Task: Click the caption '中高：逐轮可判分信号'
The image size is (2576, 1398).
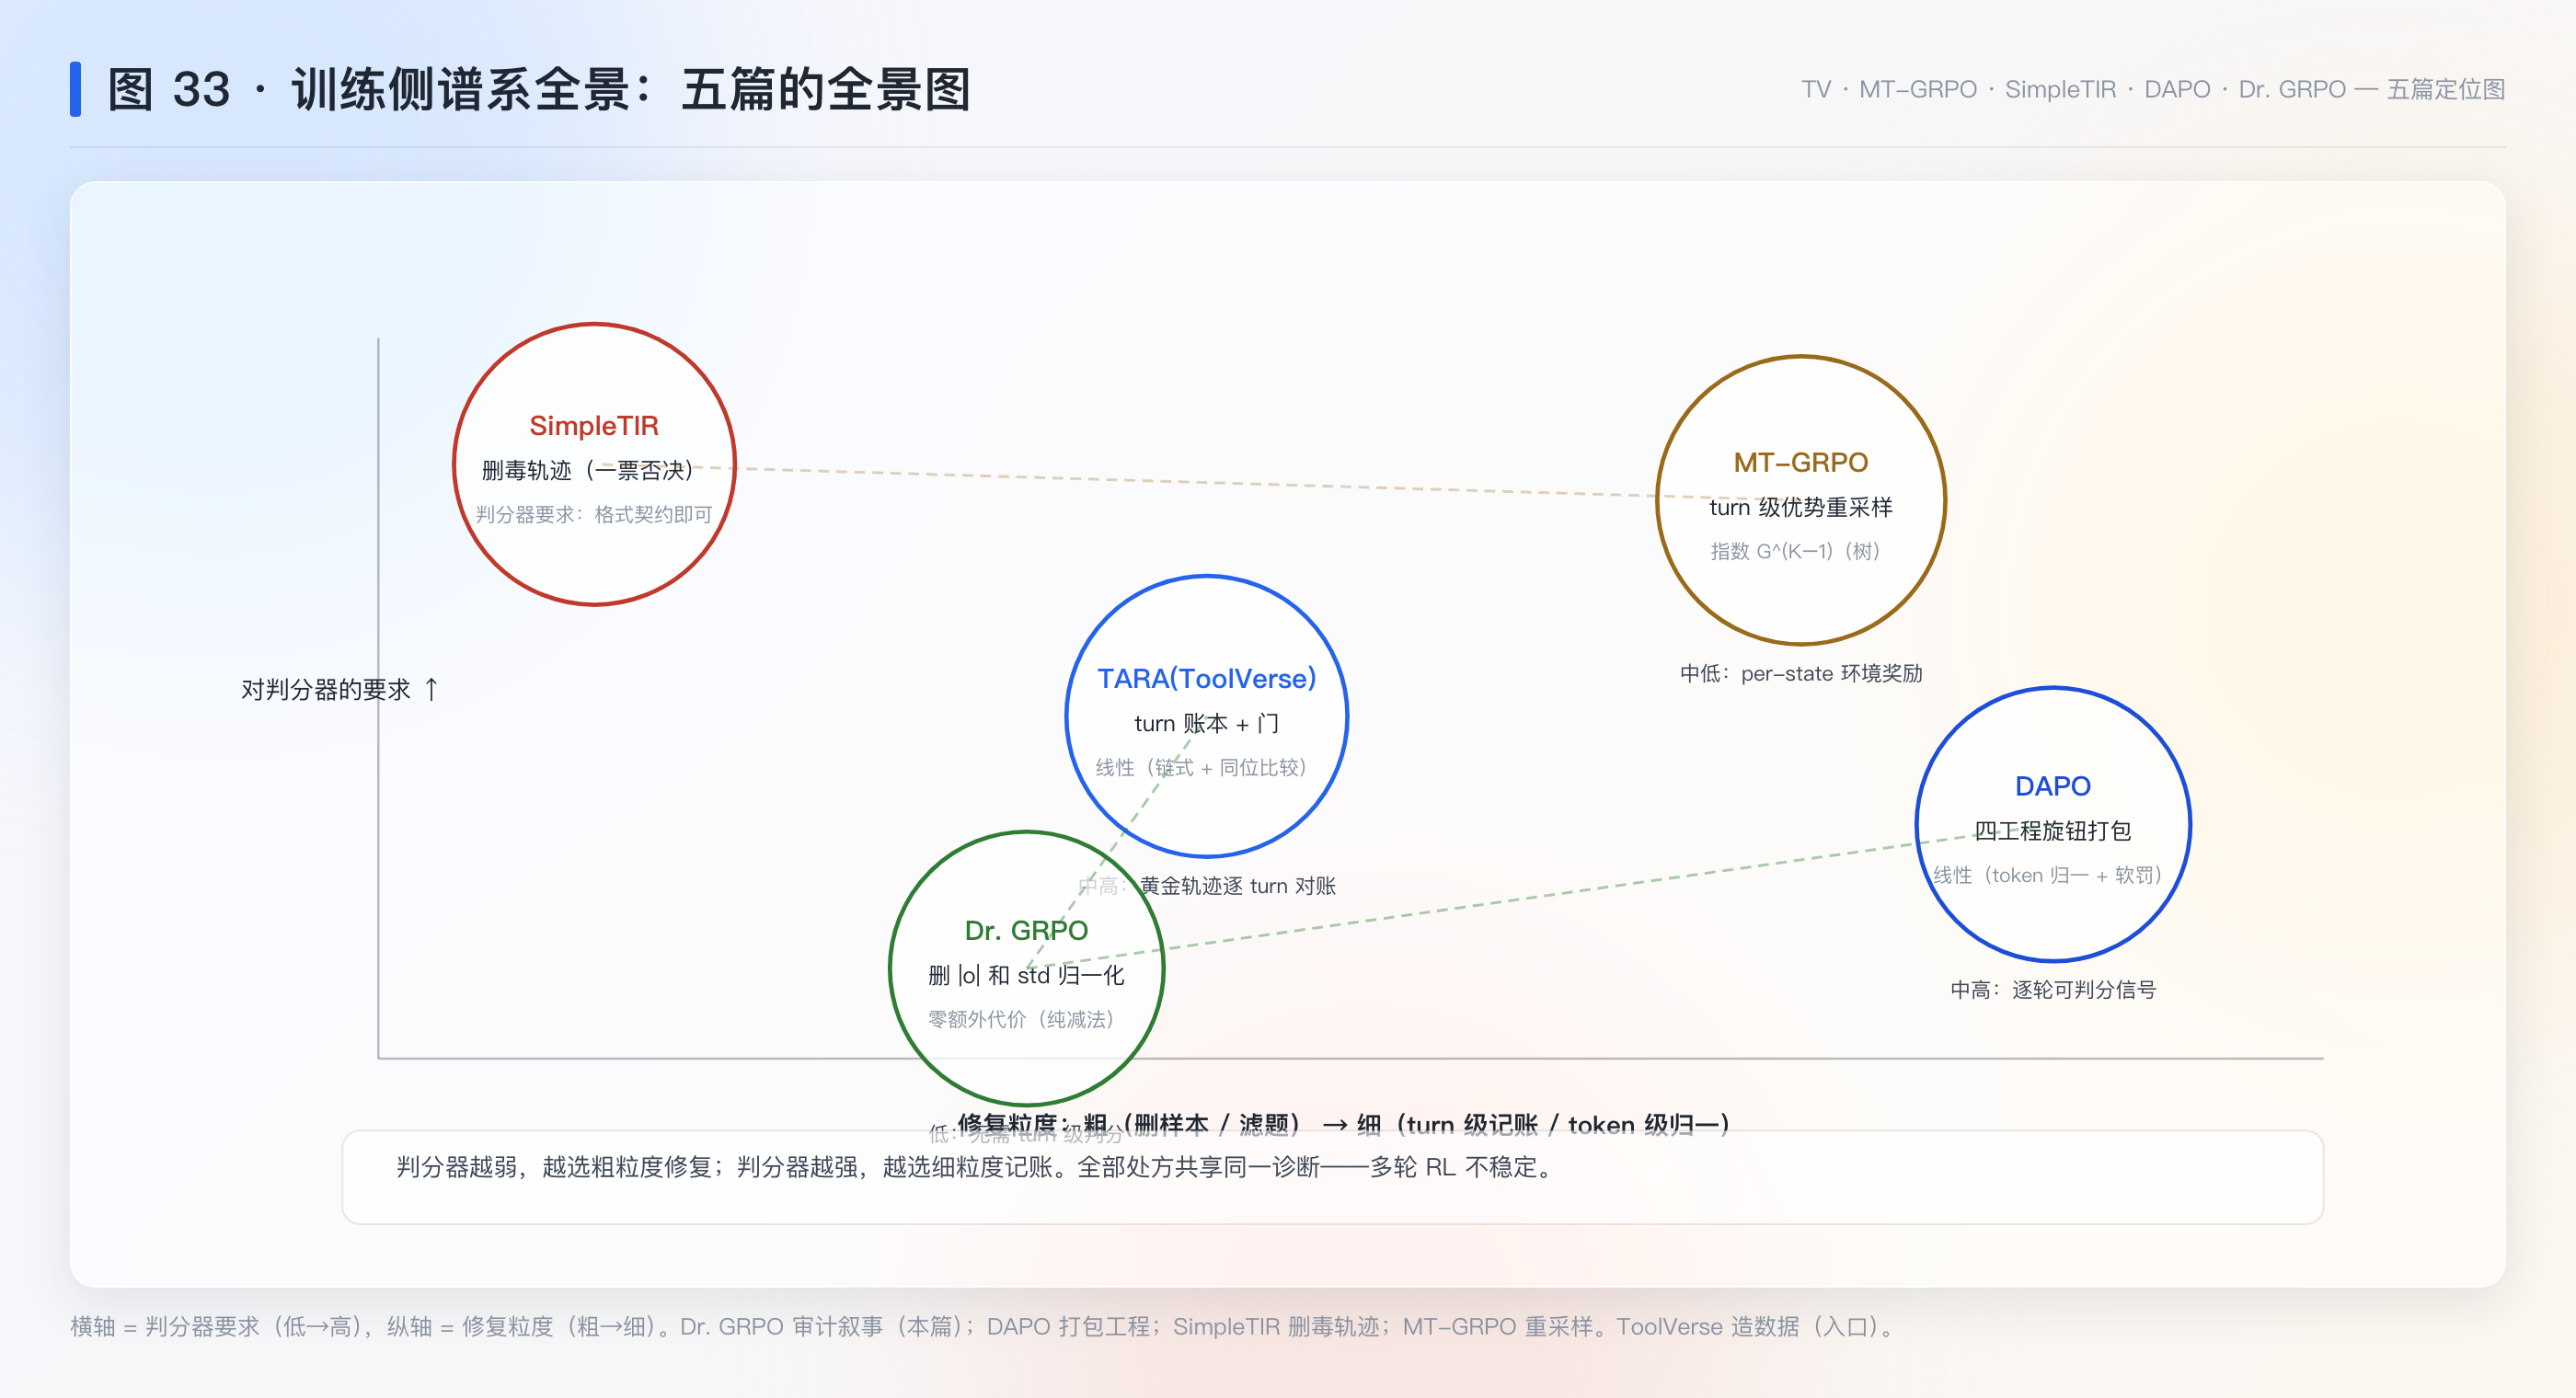Action: (x=2052, y=989)
